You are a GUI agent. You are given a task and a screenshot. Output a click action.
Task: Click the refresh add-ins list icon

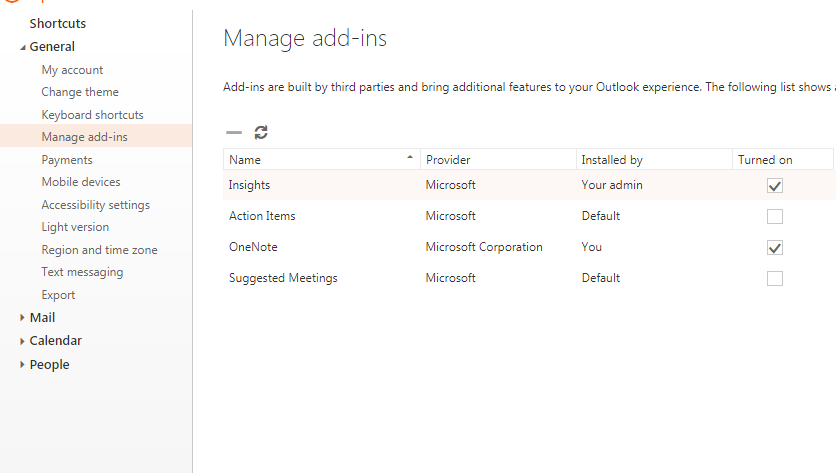click(x=261, y=132)
